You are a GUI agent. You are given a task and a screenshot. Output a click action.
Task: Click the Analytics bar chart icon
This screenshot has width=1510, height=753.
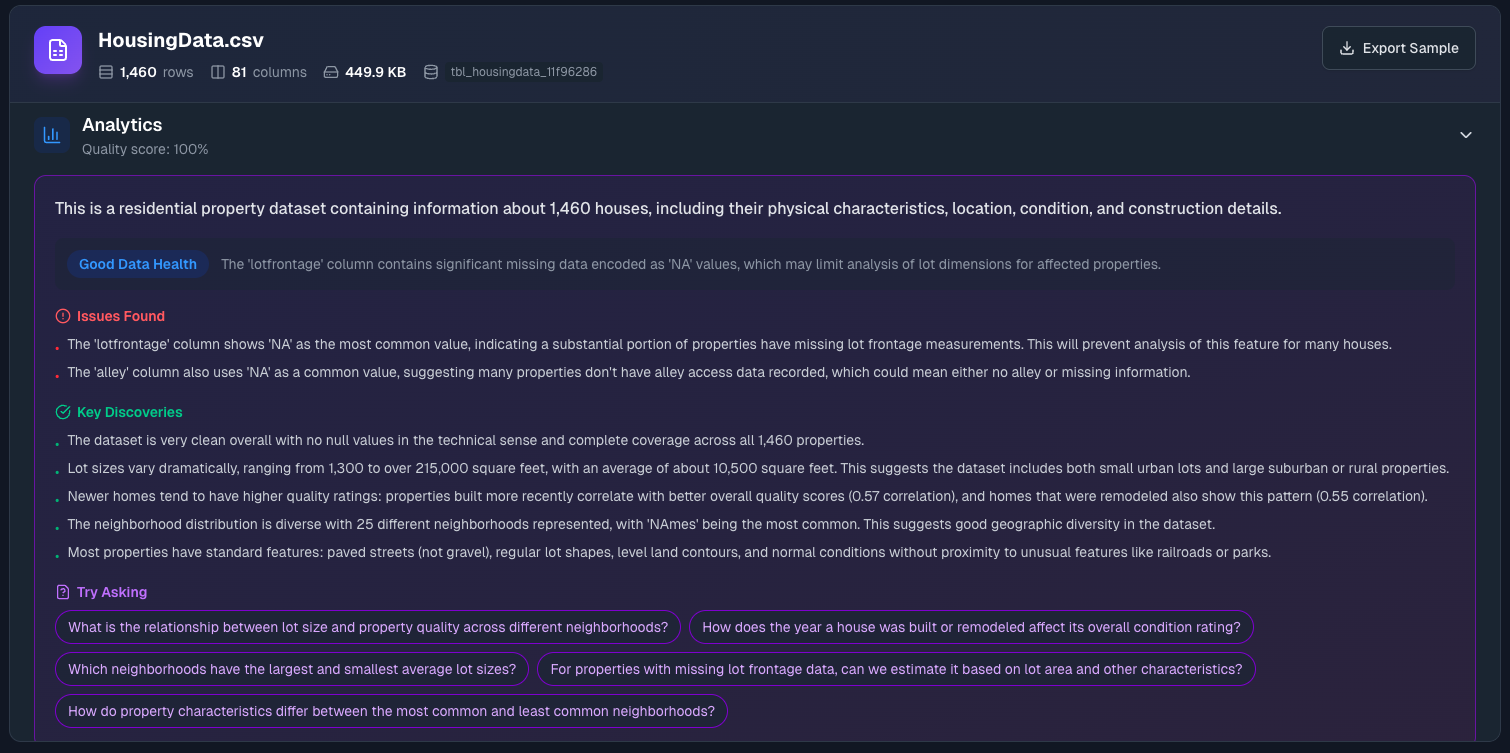pos(52,135)
